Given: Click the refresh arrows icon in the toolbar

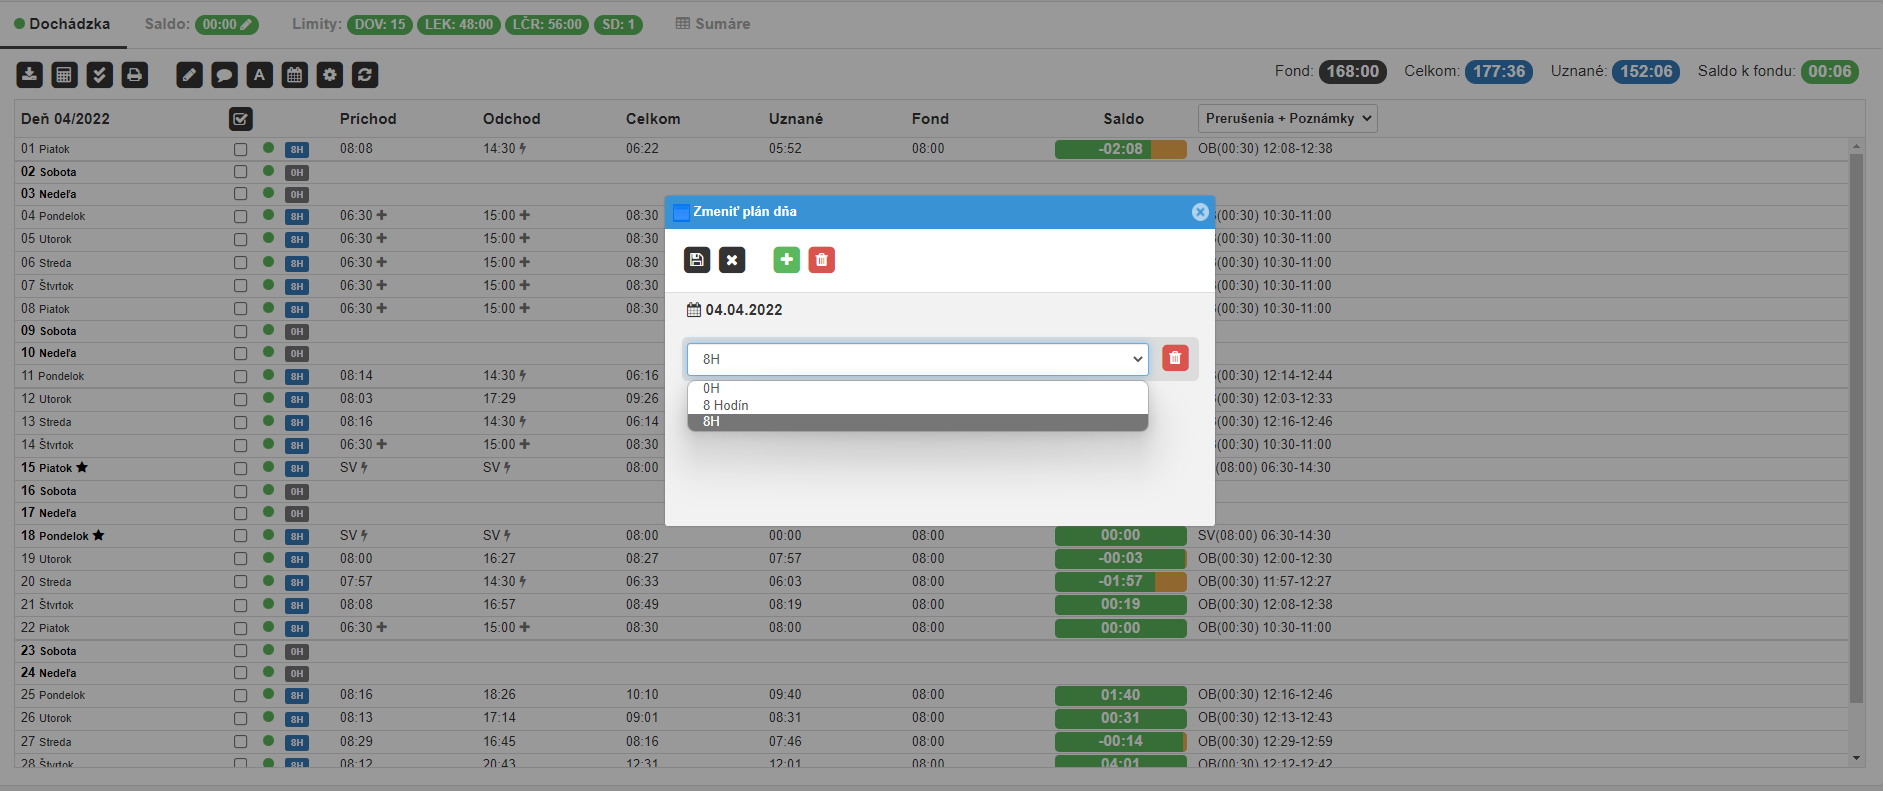Looking at the screenshot, I should click(365, 75).
